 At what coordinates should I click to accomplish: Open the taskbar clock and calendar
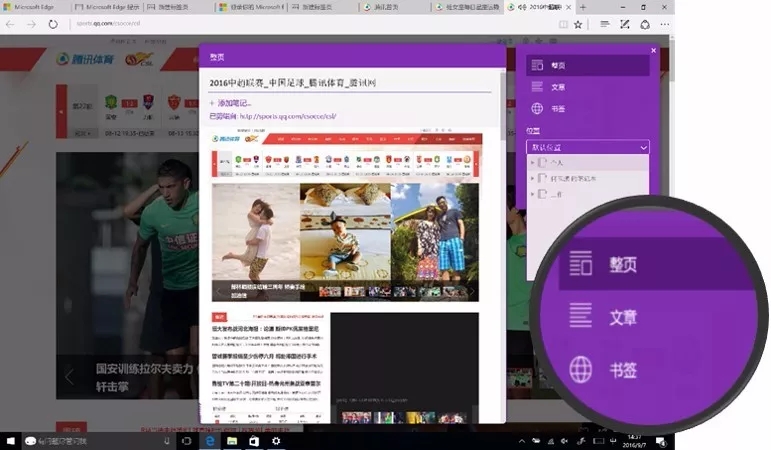[x=634, y=441]
